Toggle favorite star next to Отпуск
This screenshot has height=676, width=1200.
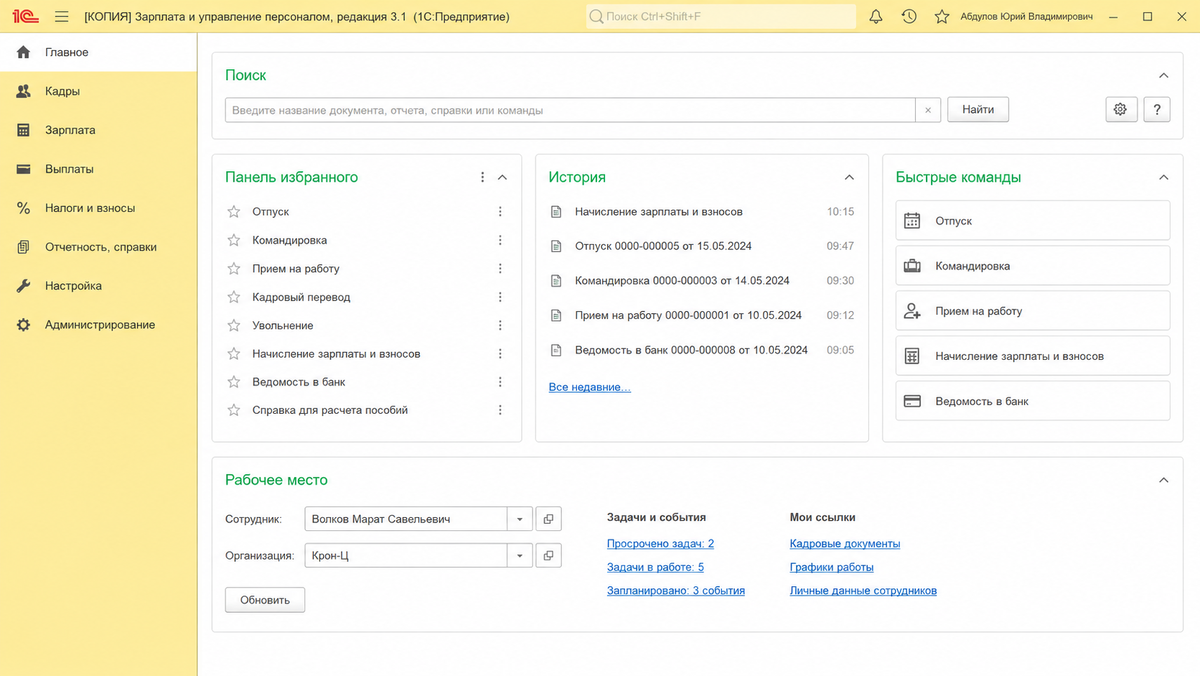[234, 212]
